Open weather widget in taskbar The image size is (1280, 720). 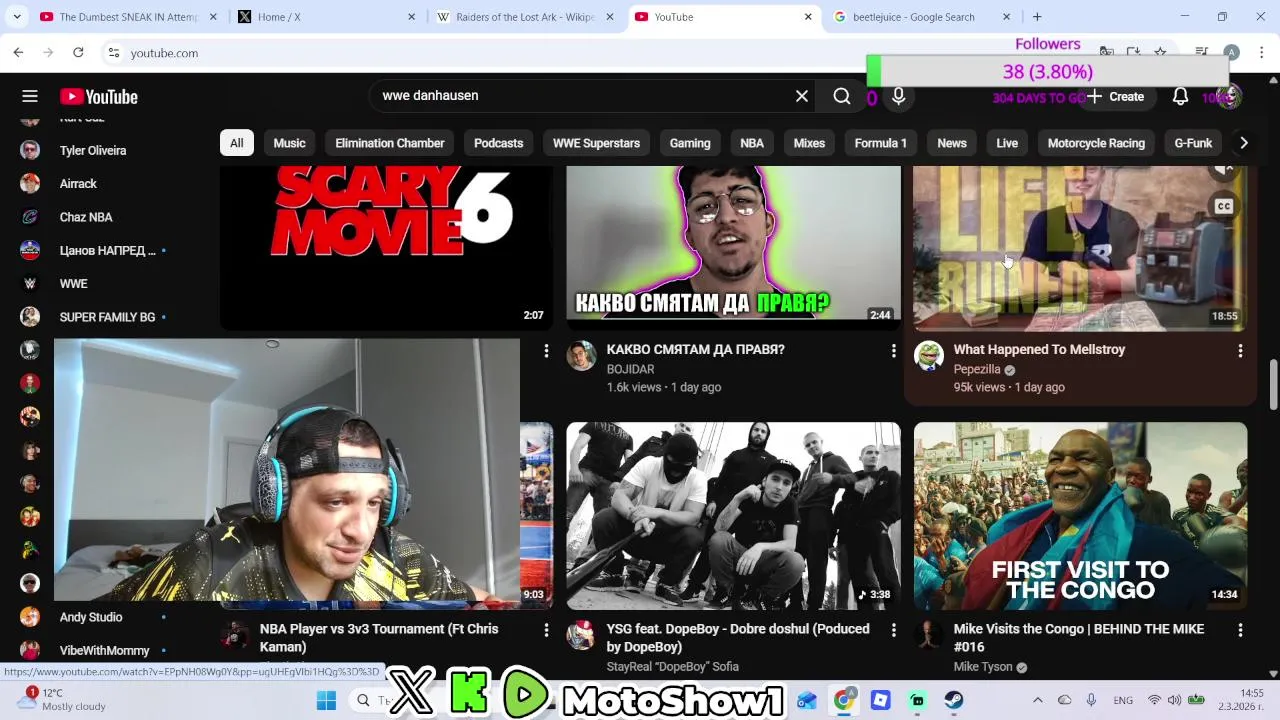[62, 699]
